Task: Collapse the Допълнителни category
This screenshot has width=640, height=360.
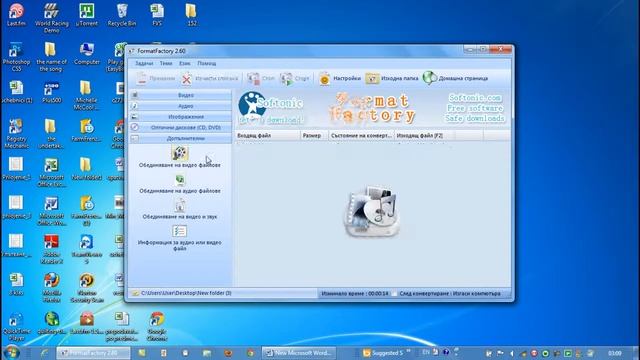Action: pyautogui.click(x=180, y=138)
